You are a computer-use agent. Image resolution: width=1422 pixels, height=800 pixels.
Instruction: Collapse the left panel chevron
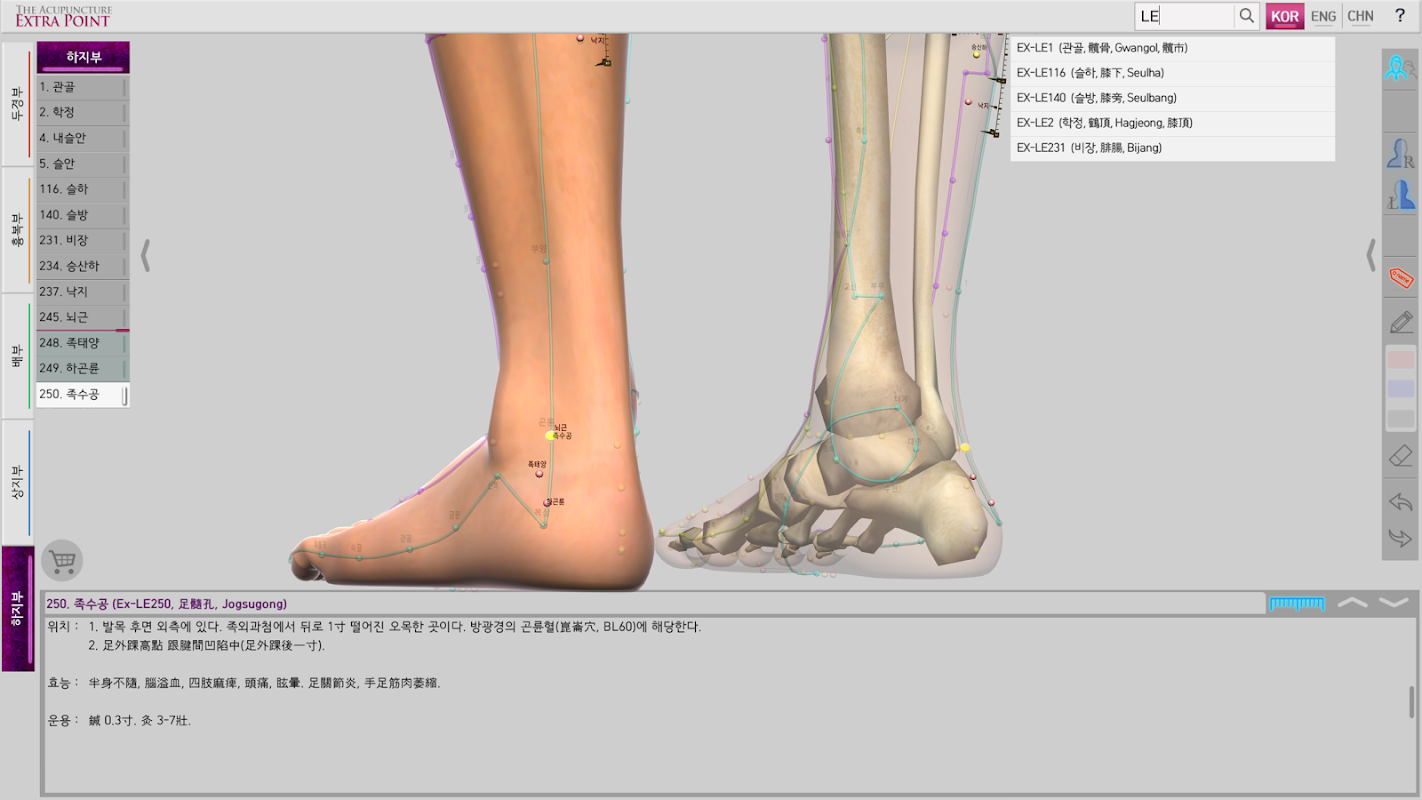click(145, 255)
